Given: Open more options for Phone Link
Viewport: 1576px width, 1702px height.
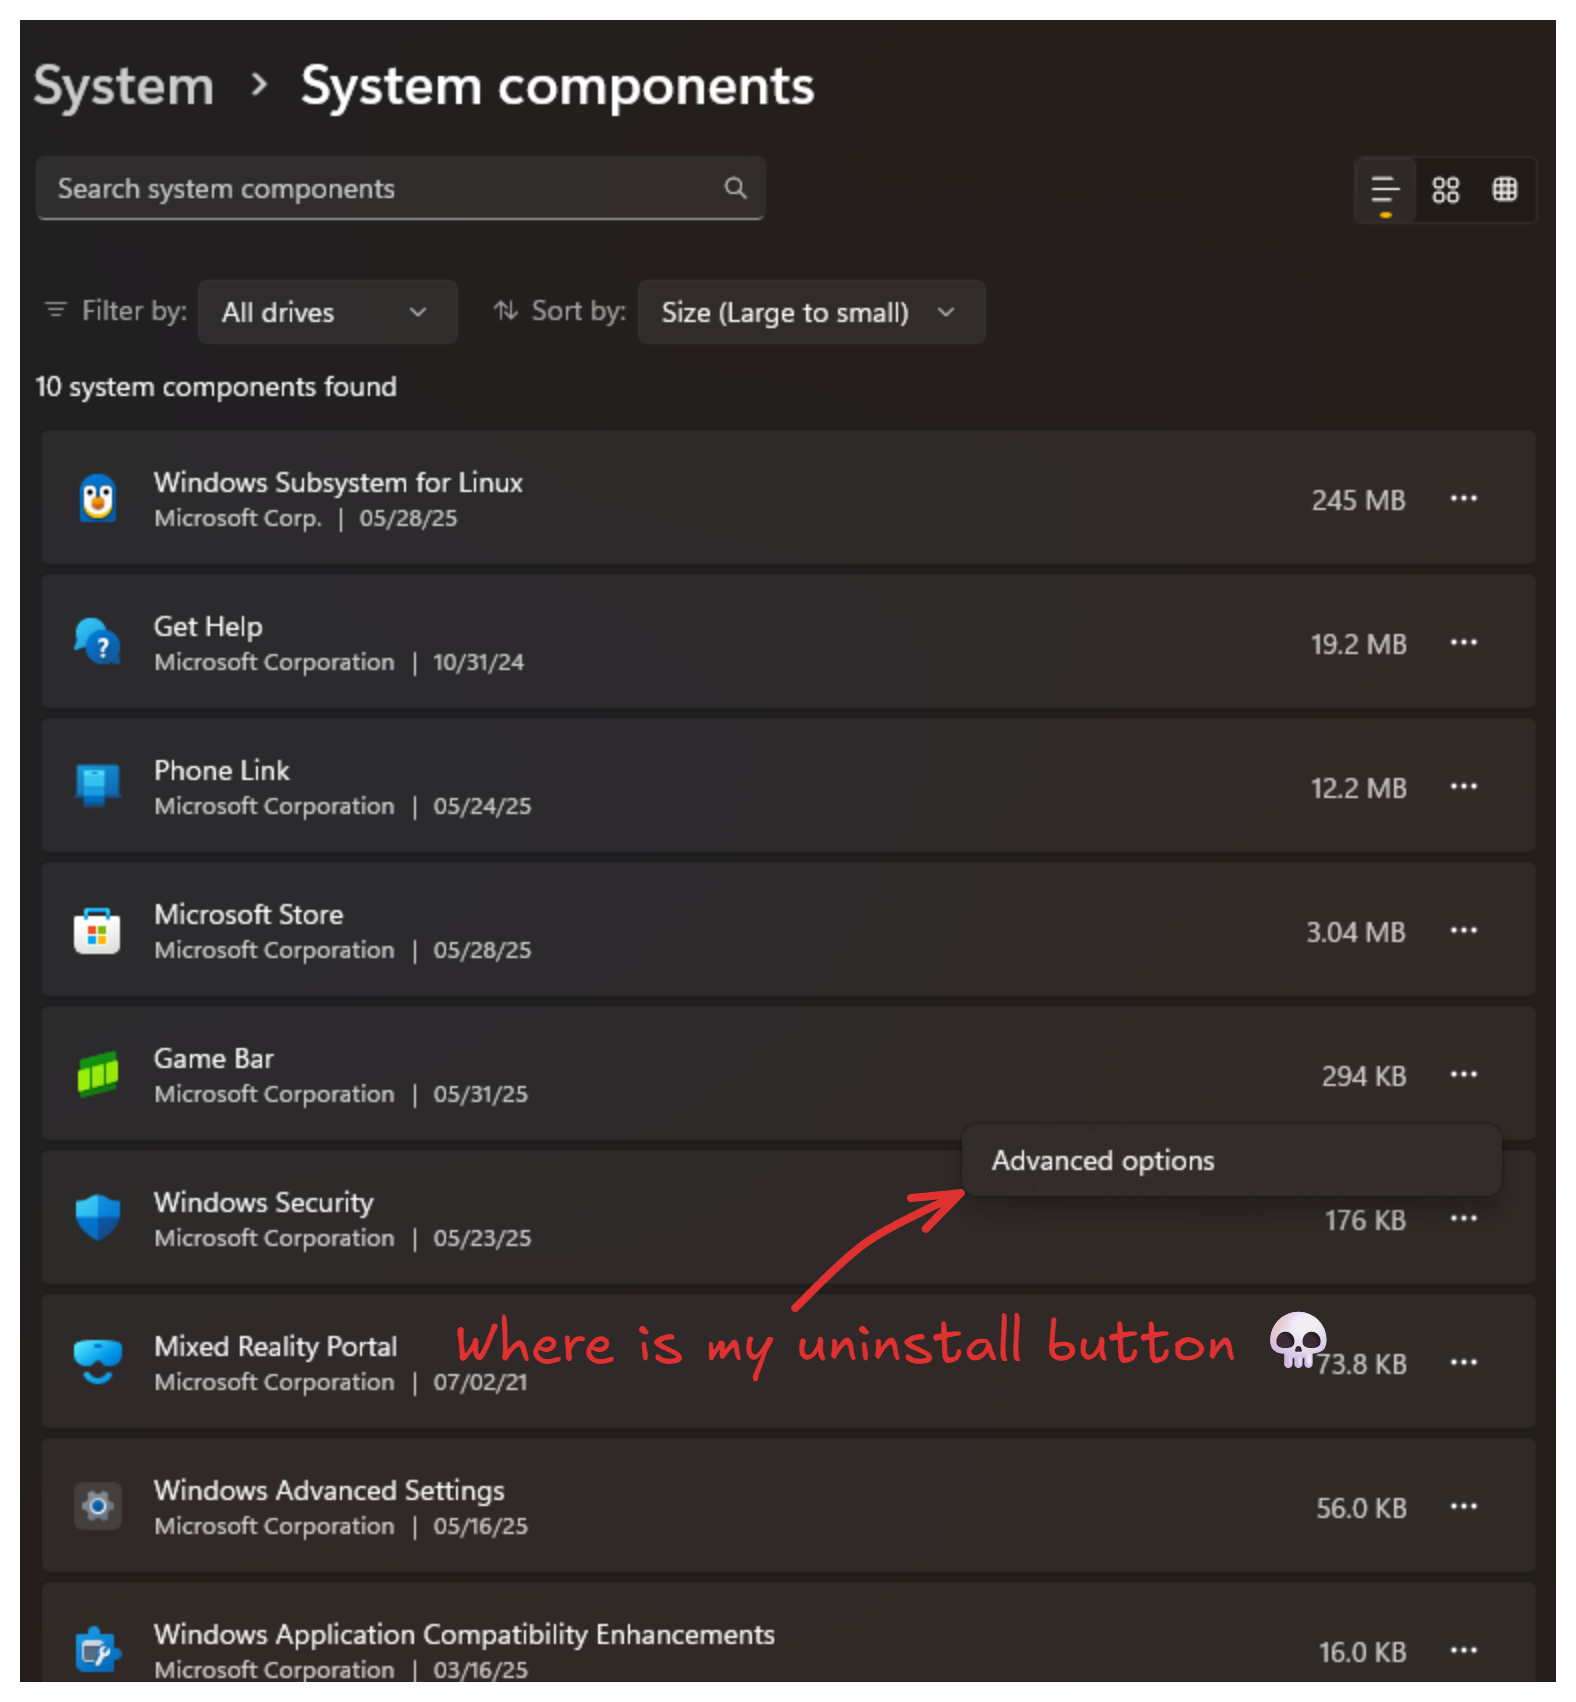Looking at the screenshot, I should [x=1463, y=786].
